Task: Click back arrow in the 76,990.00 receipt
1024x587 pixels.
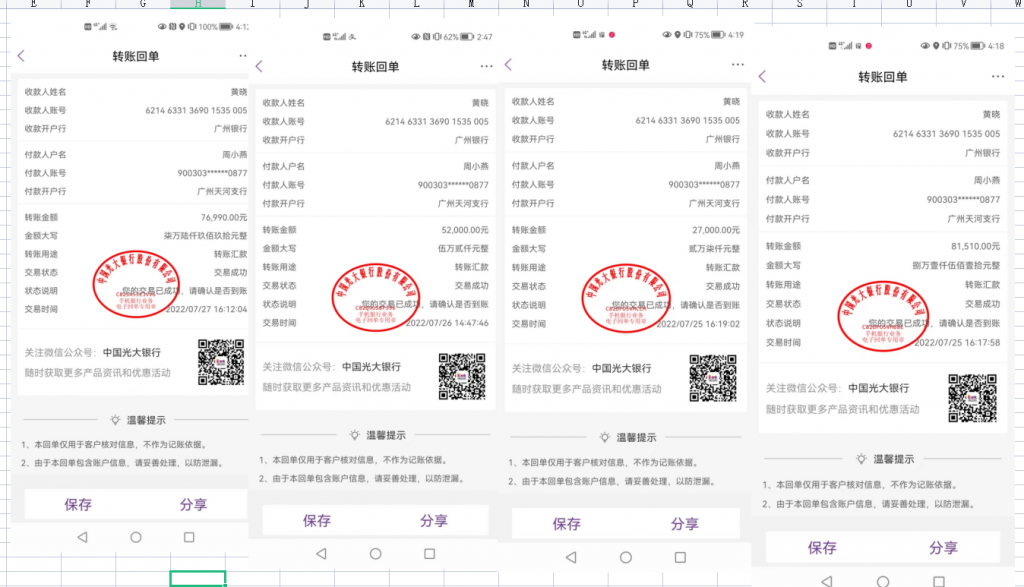Action: click(22, 56)
